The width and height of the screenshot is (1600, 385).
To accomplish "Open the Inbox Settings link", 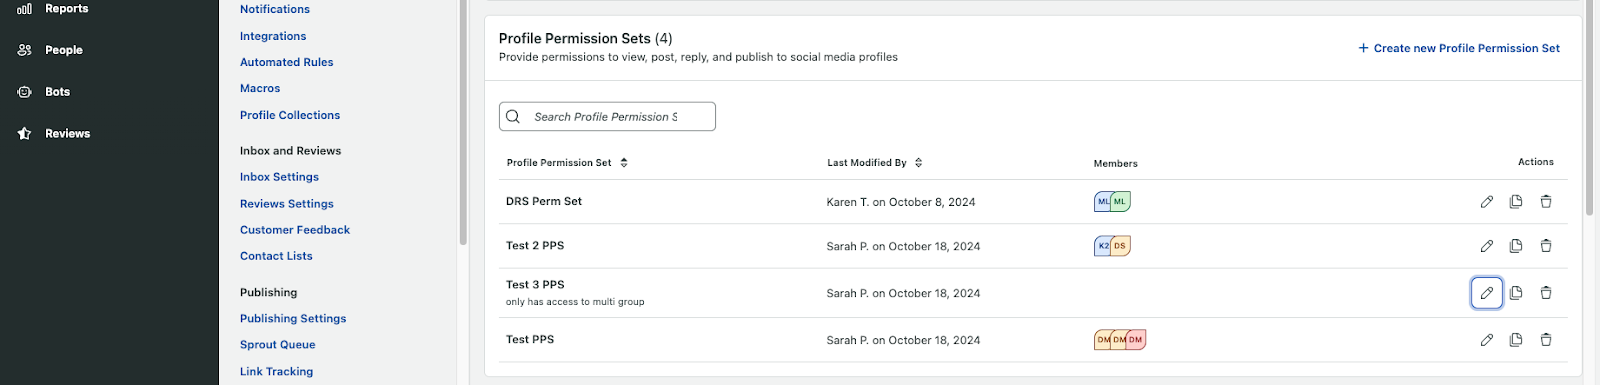I will pyautogui.click(x=279, y=177).
